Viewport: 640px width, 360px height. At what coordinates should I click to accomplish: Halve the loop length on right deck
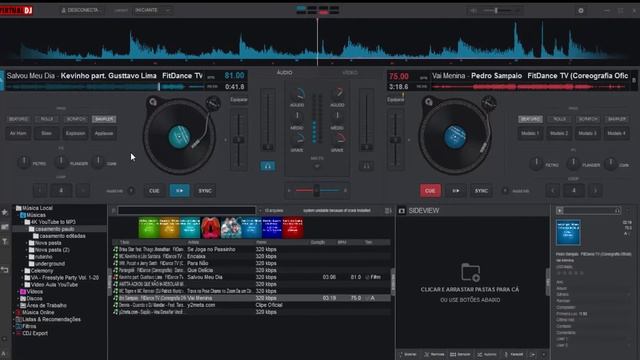(553, 191)
